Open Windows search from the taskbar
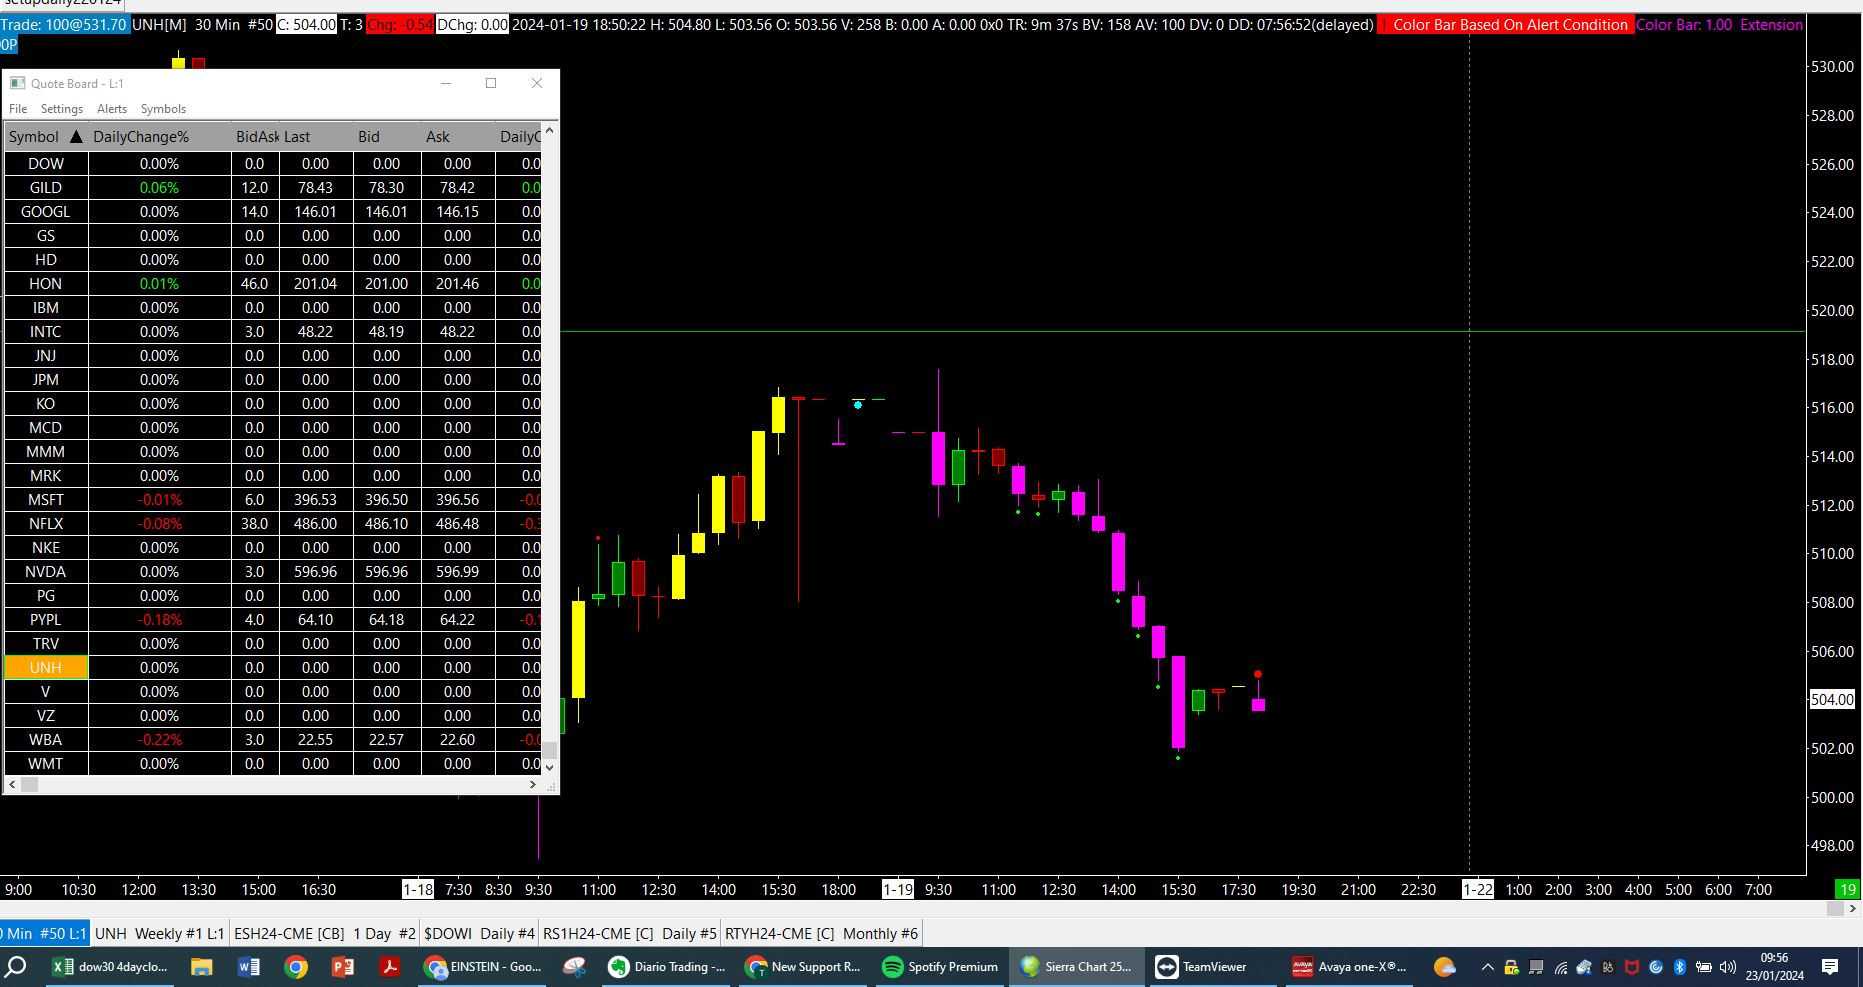 [16, 967]
